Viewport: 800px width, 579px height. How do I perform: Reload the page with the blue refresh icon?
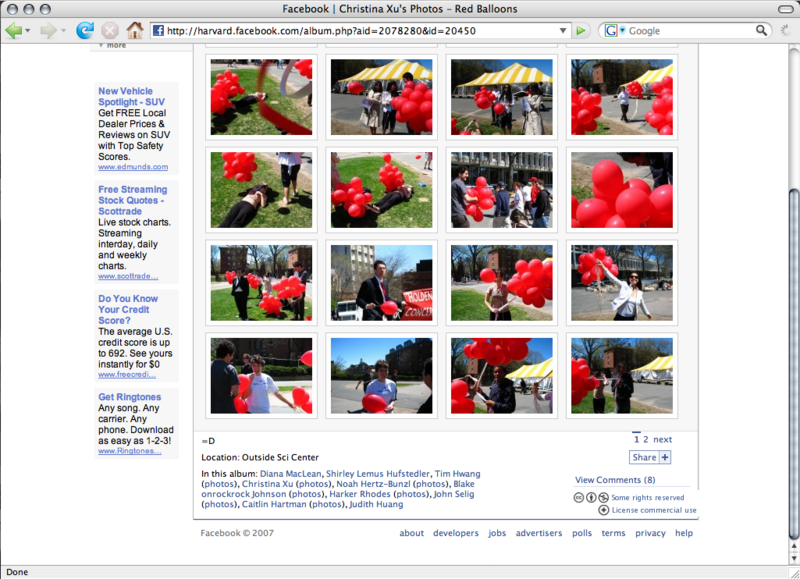tap(85, 31)
